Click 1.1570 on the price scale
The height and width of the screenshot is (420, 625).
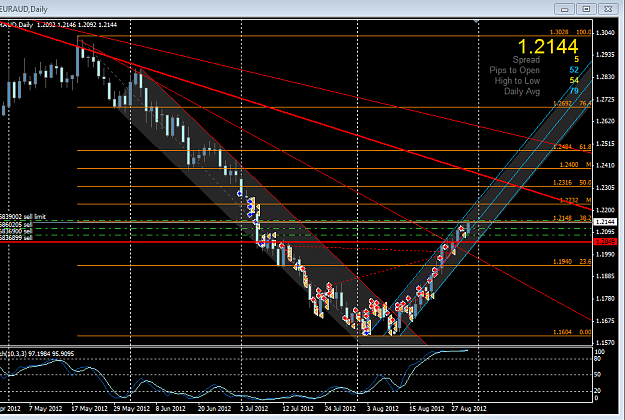(x=605, y=343)
